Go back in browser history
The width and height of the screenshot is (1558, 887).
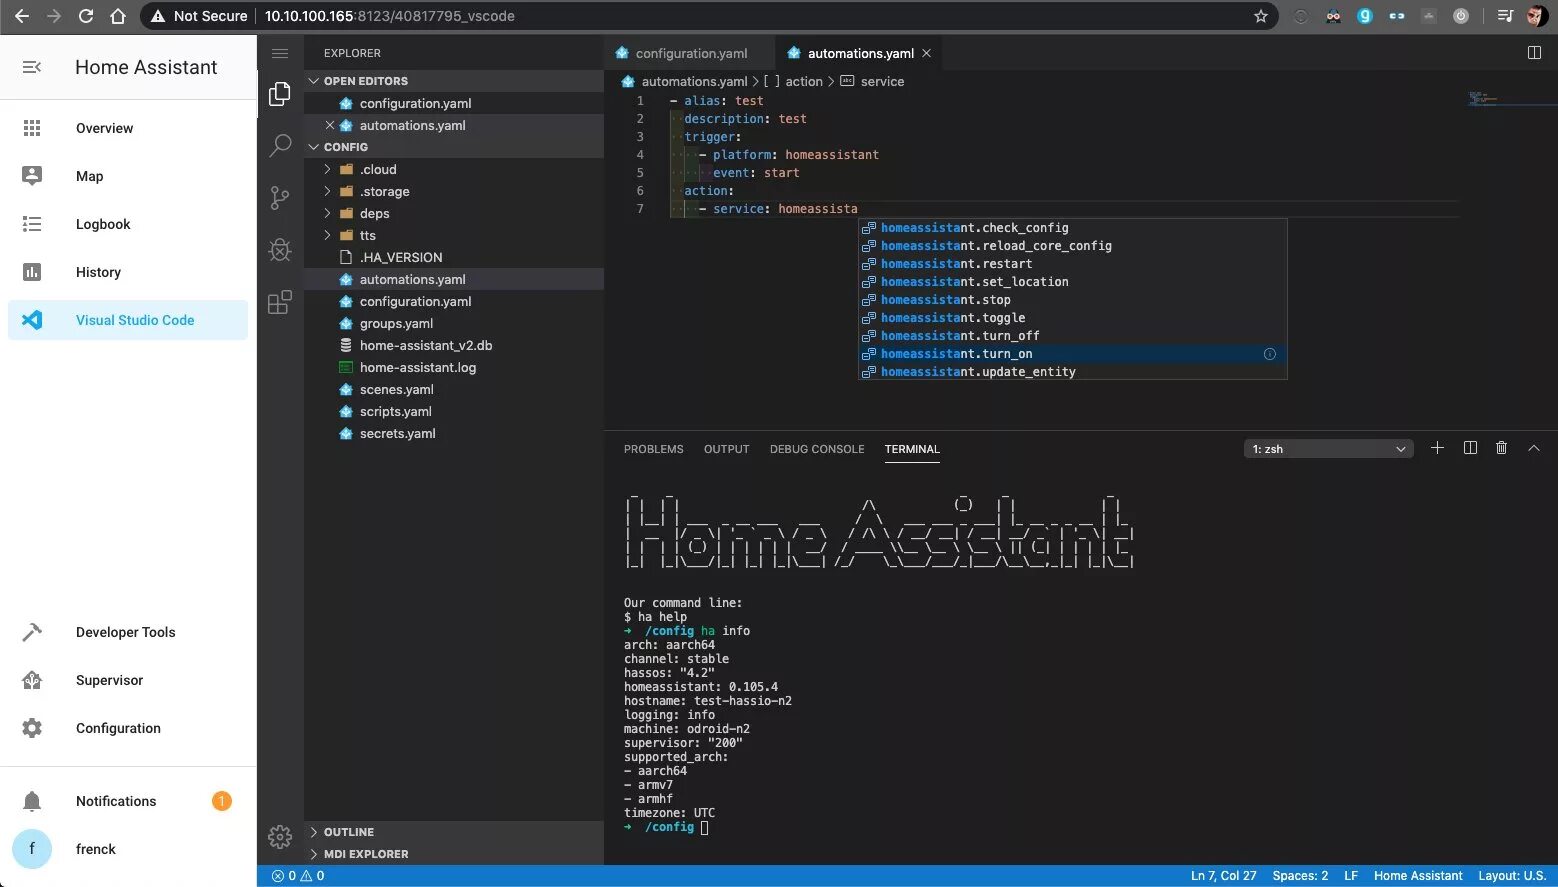22,16
